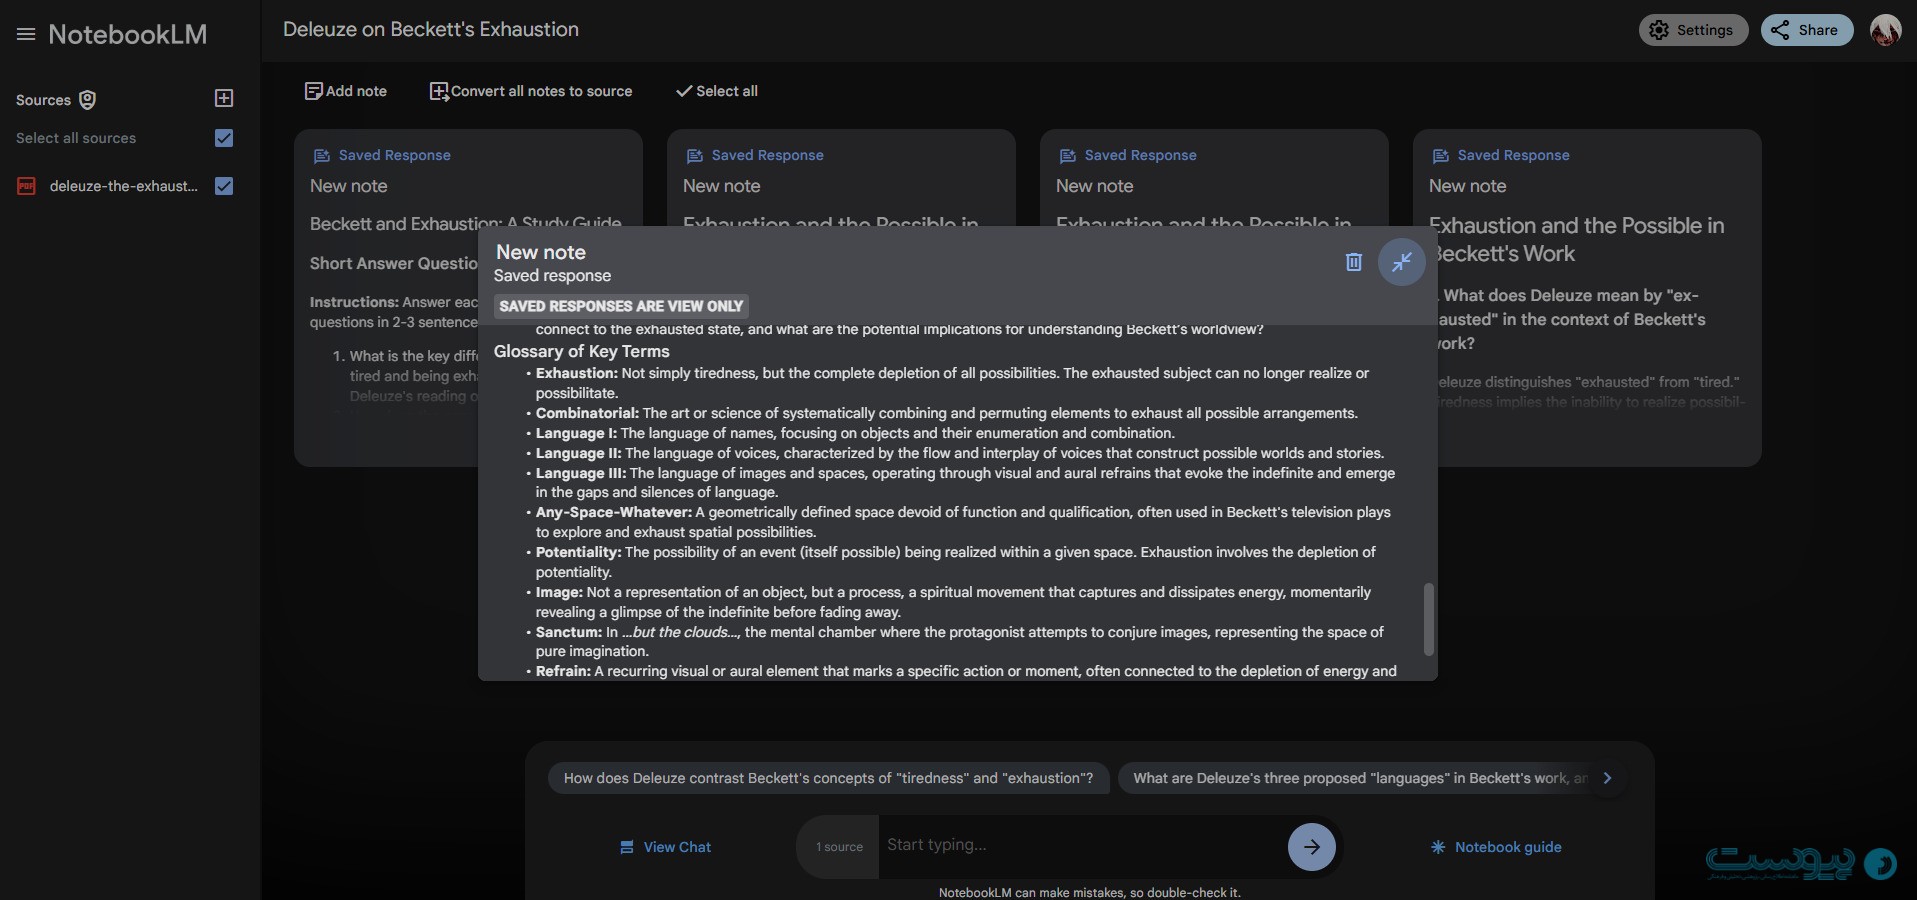Click the Combinatorial glossary term

tap(587, 413)
